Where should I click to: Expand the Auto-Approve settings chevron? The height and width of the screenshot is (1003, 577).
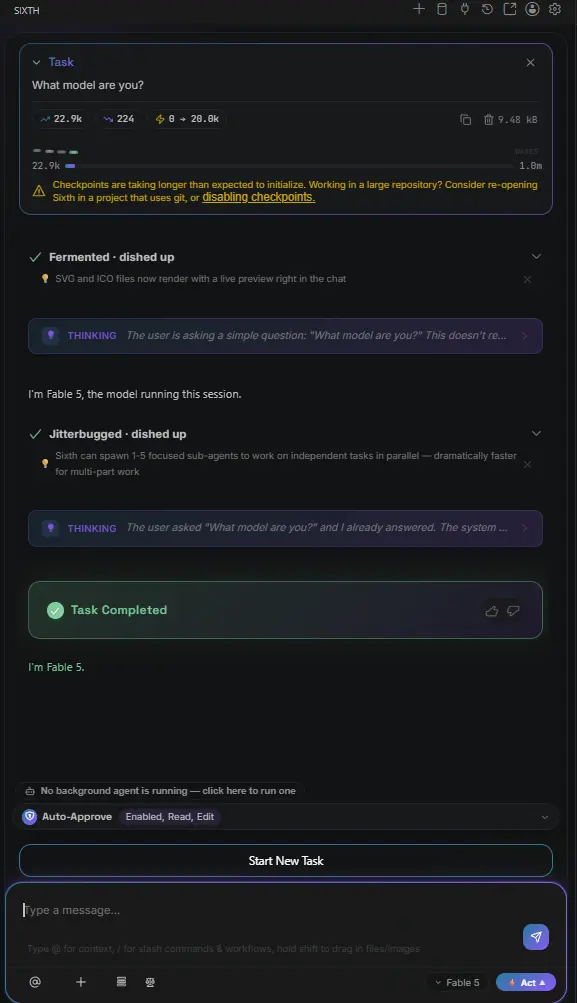click(x=545, y=817)
